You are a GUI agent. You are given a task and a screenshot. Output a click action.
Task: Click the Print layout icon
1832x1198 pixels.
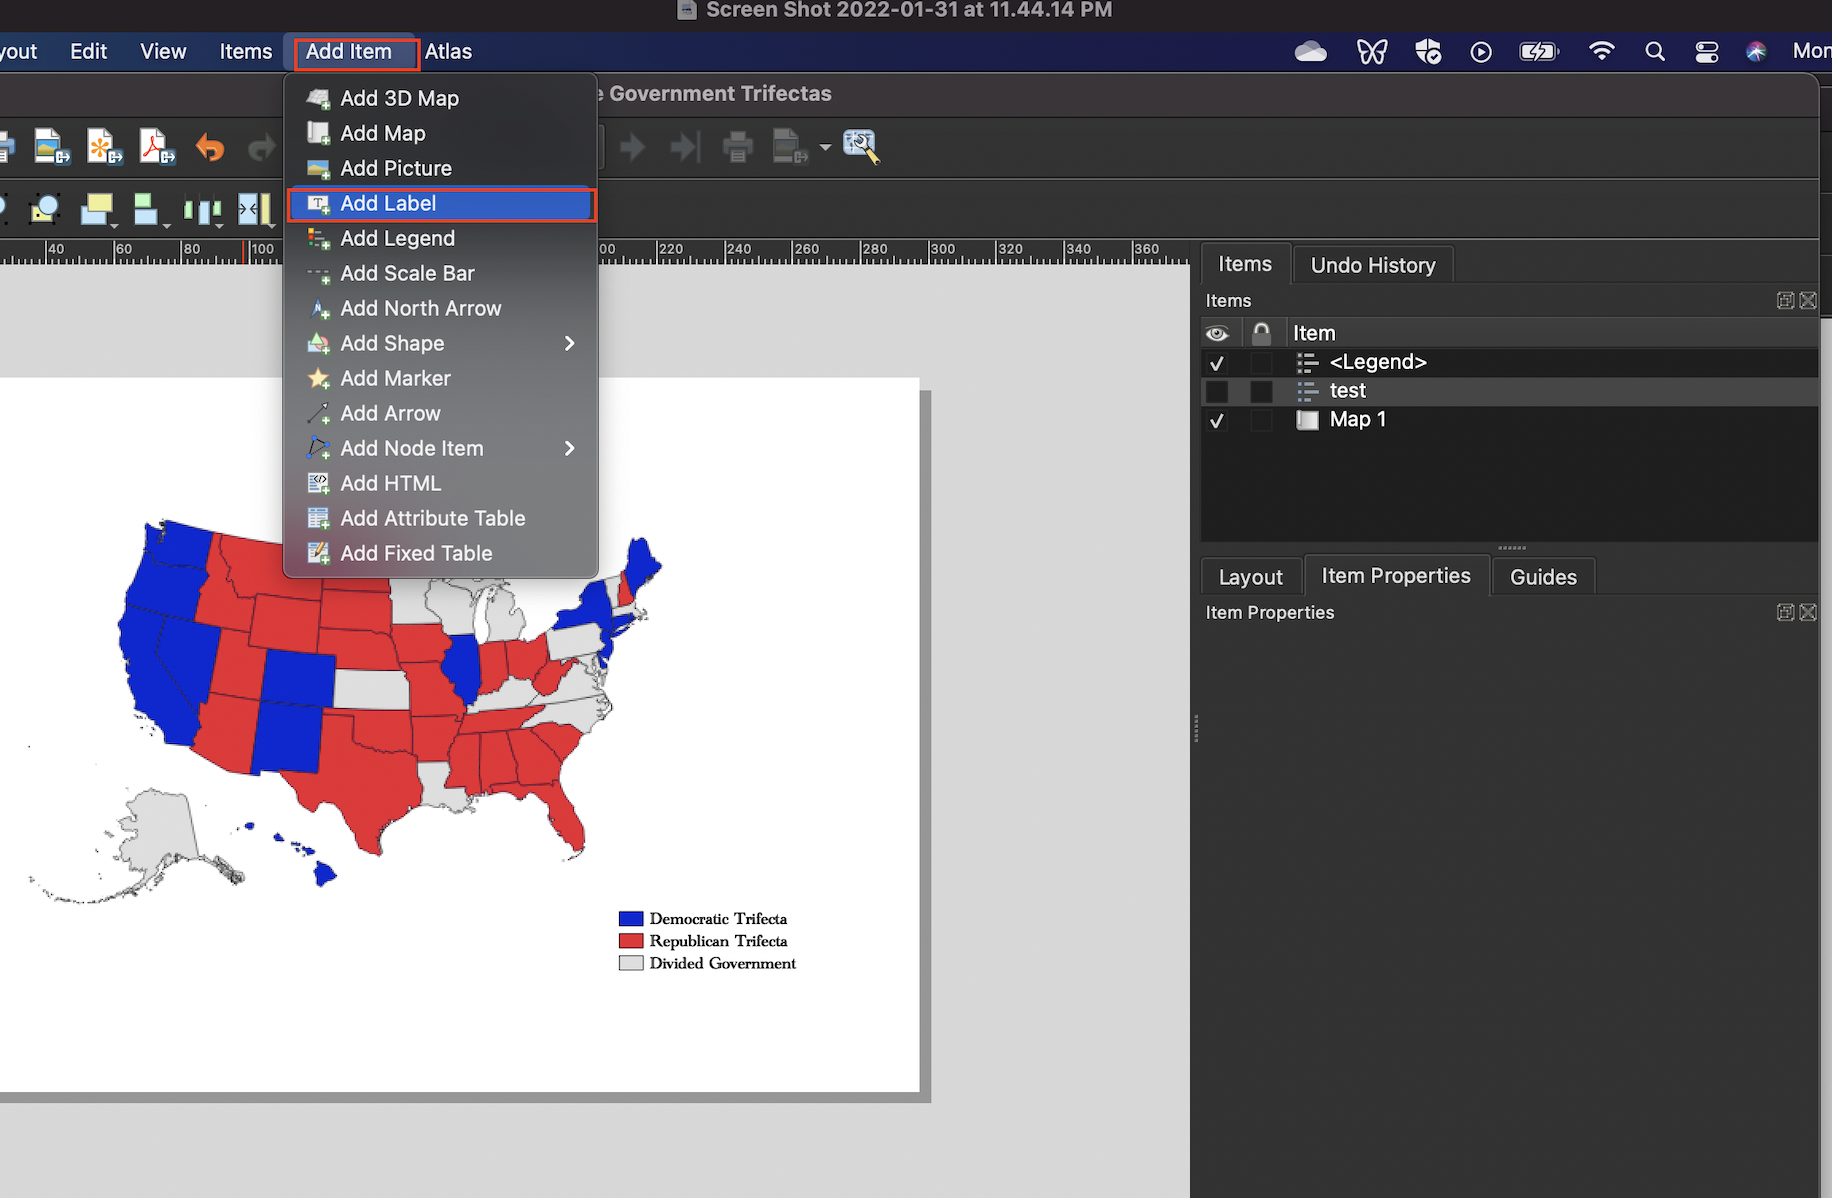coord(737,148)
